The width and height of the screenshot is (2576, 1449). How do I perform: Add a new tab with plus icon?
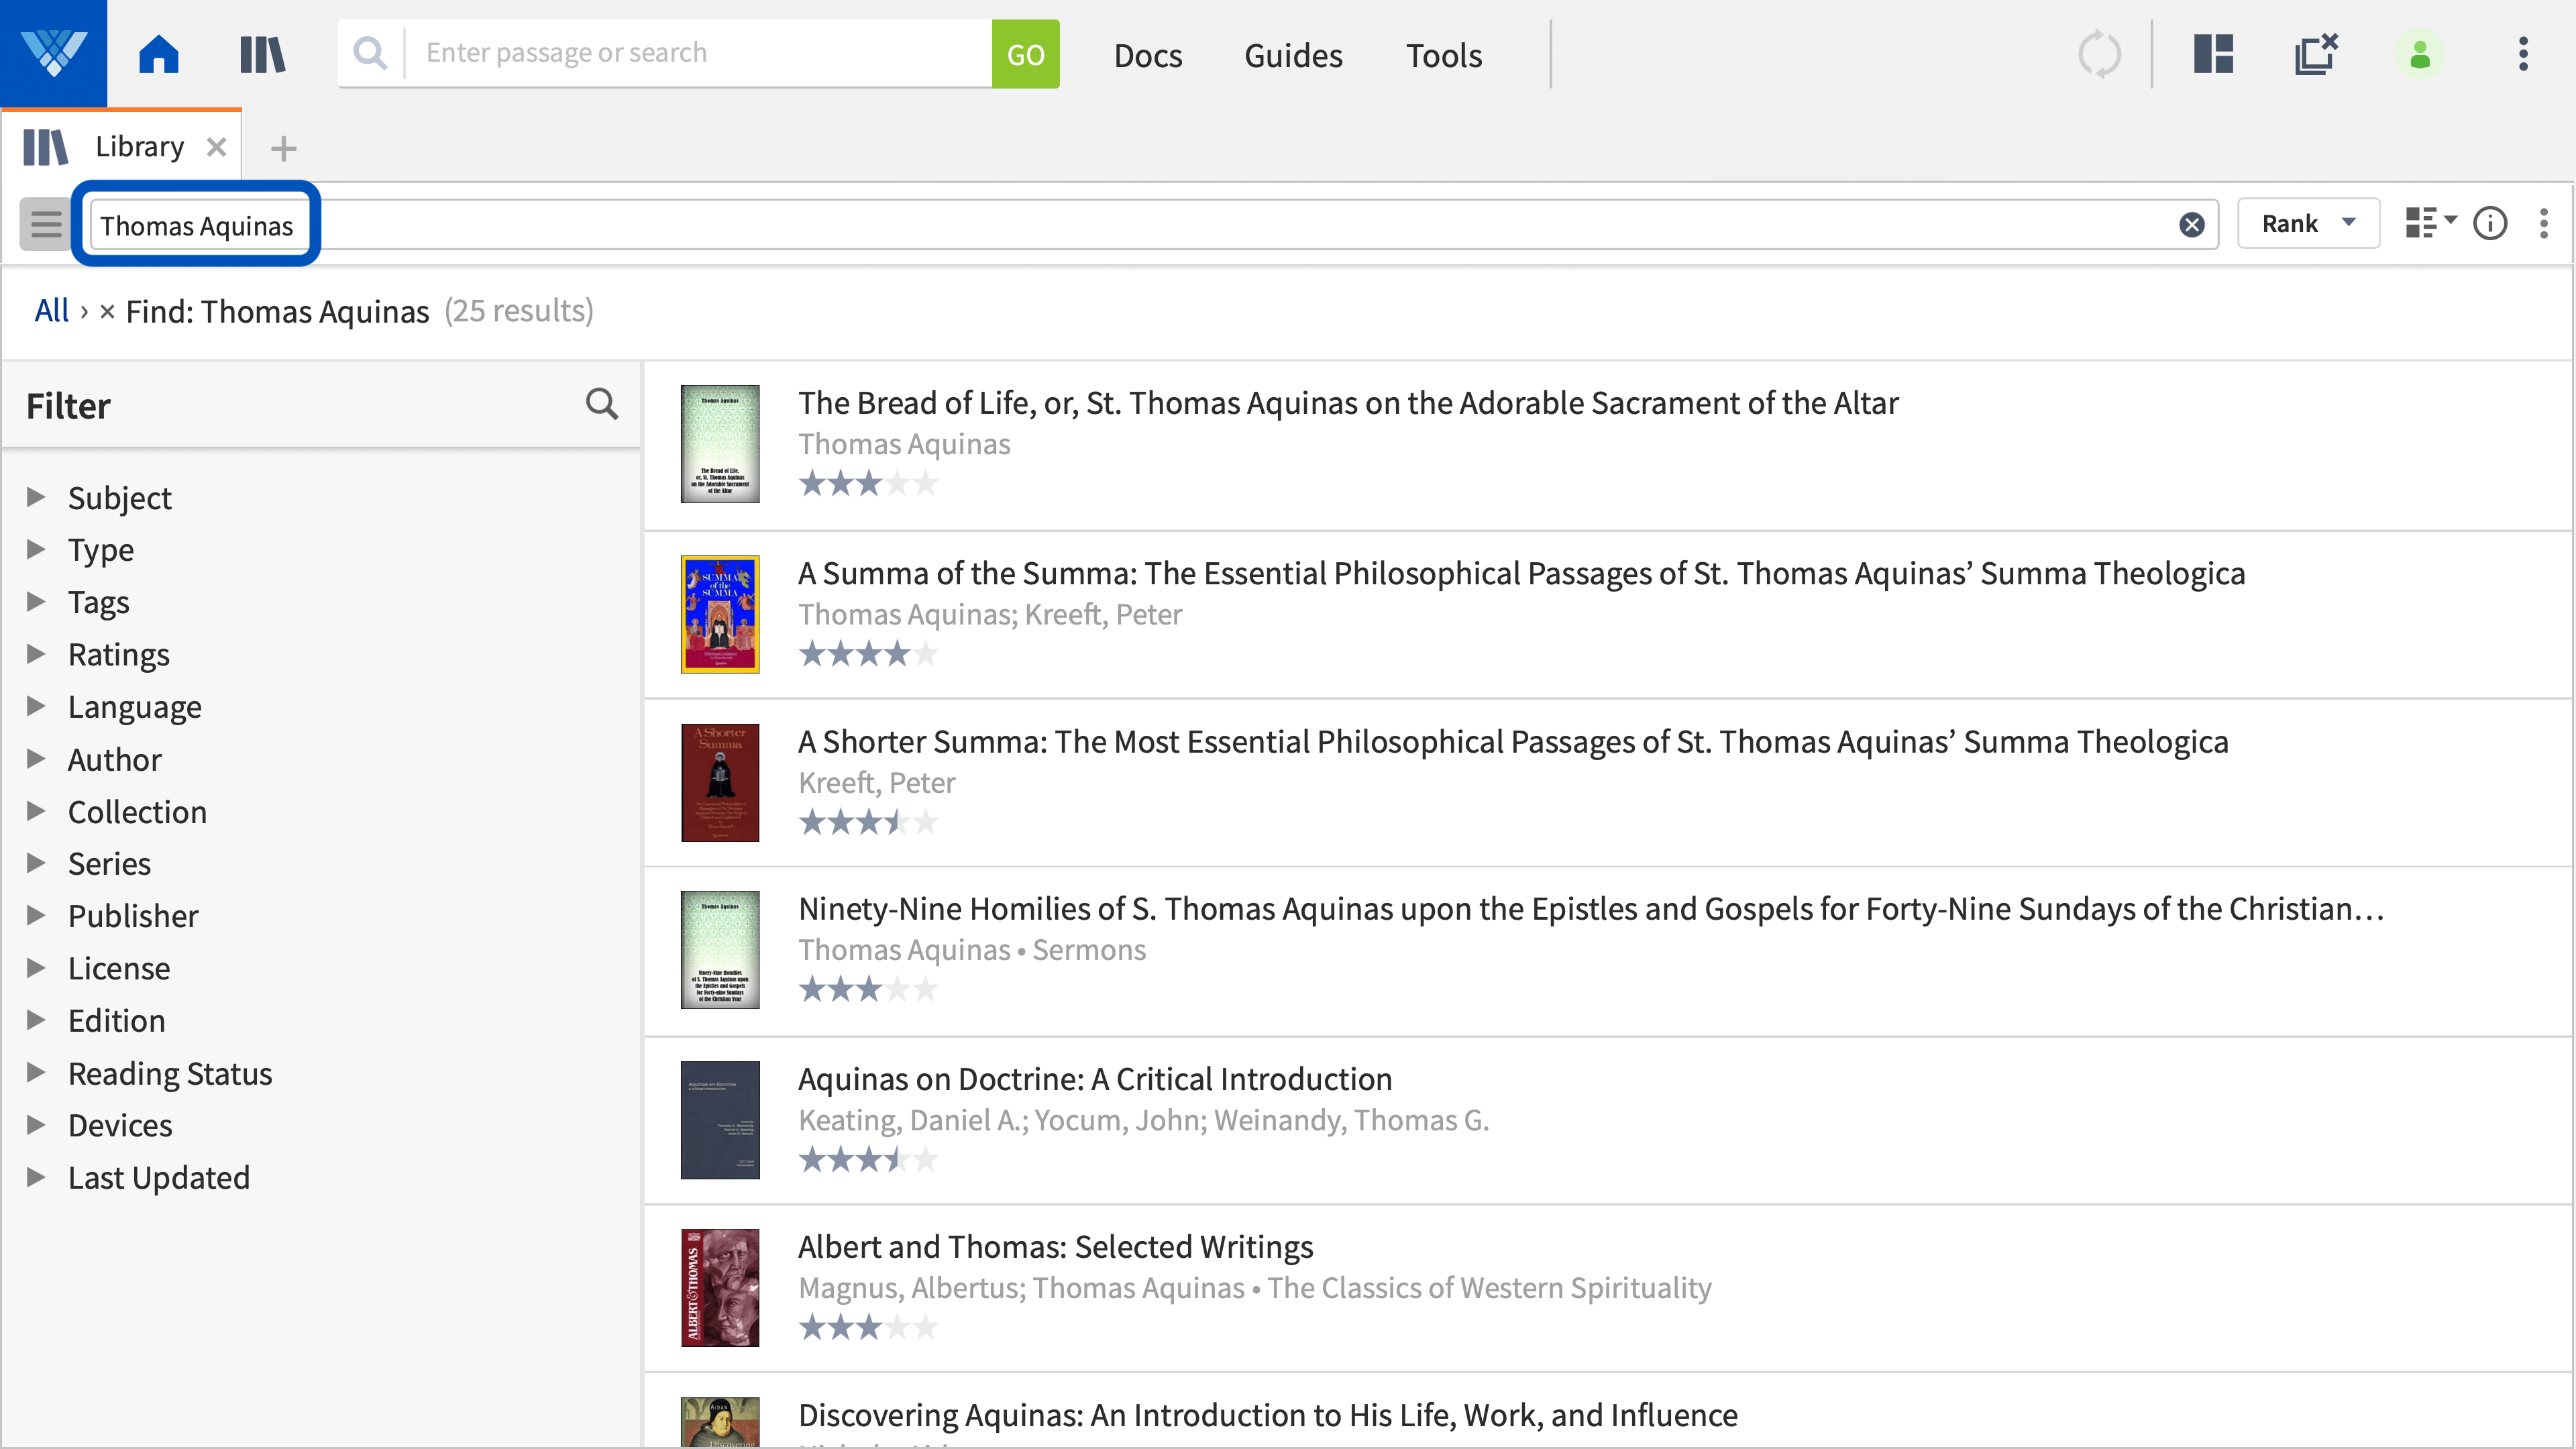[283, 148]
